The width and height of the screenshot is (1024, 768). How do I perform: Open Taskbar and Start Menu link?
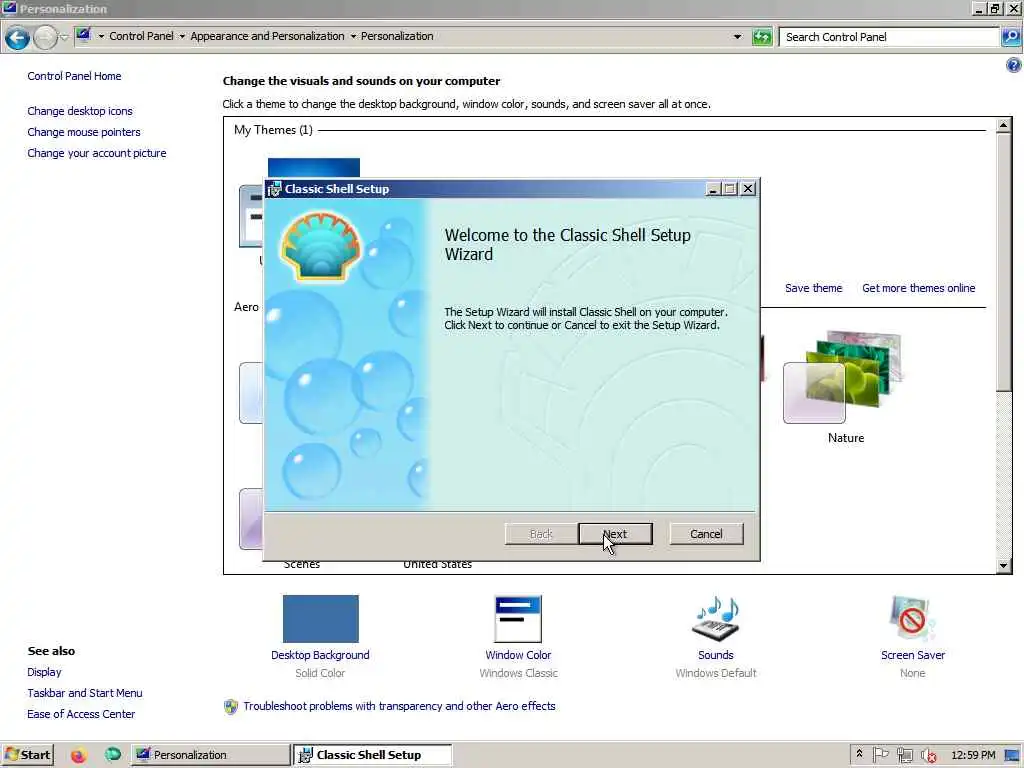pyautogui.click(x=85, y=693)
